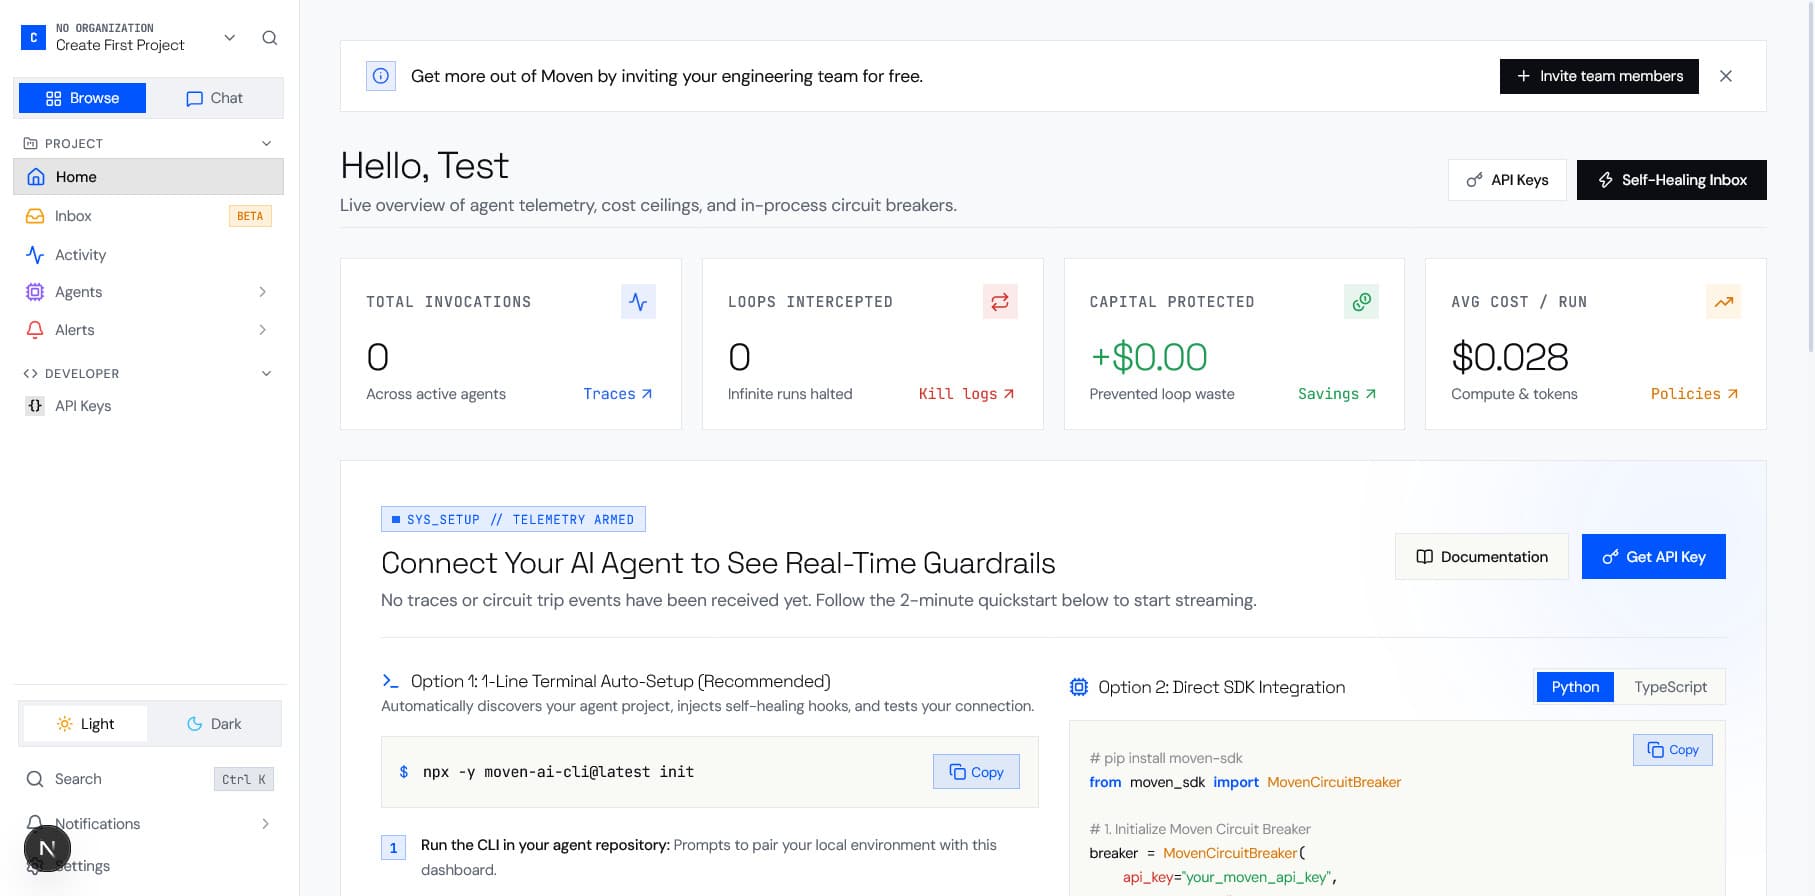Click the round N avatar badge
Viewport: 1815px width, 896px height.
pyautogui.click(x=47, y=849)
